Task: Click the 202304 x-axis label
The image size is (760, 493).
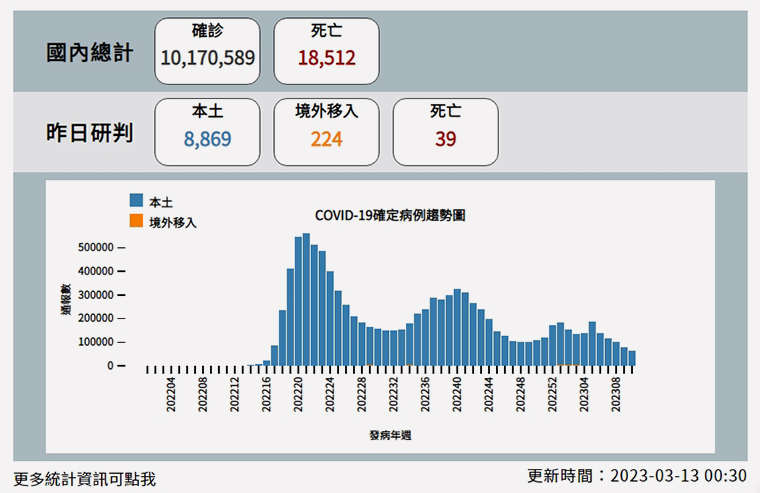Action: pos(584,395)
